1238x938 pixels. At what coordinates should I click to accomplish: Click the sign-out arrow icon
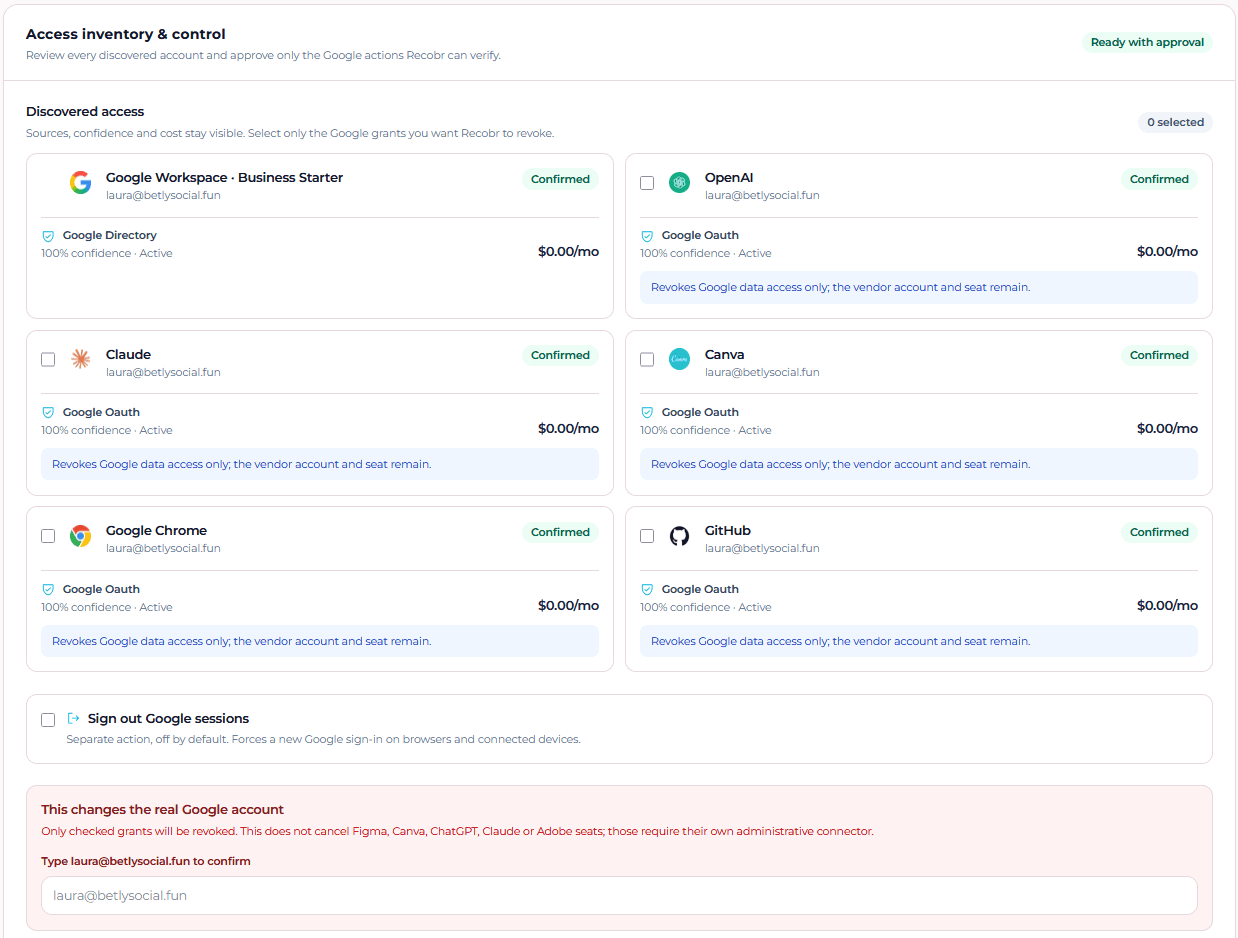(73, 718)
